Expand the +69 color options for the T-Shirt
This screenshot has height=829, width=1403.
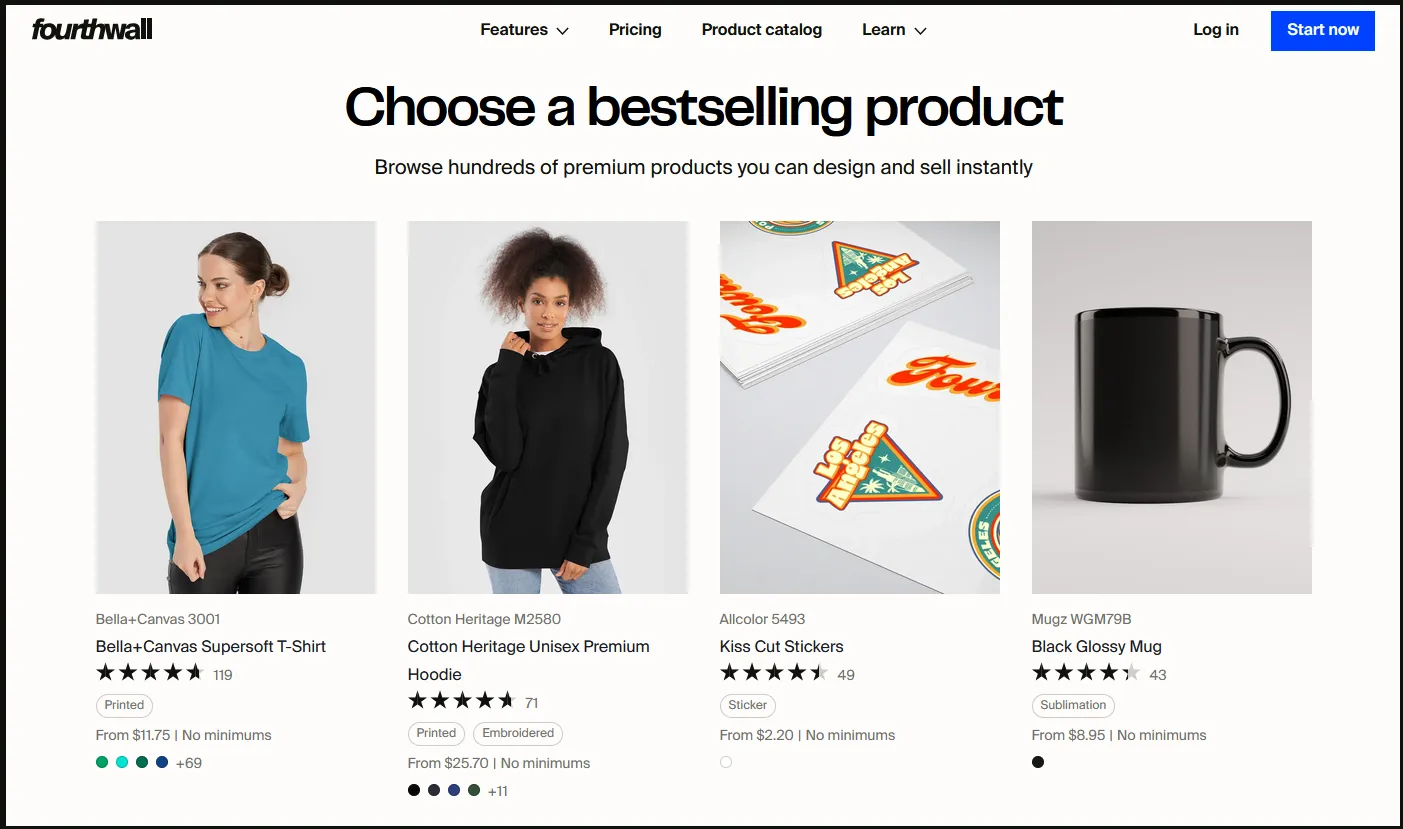coord(188,762)
